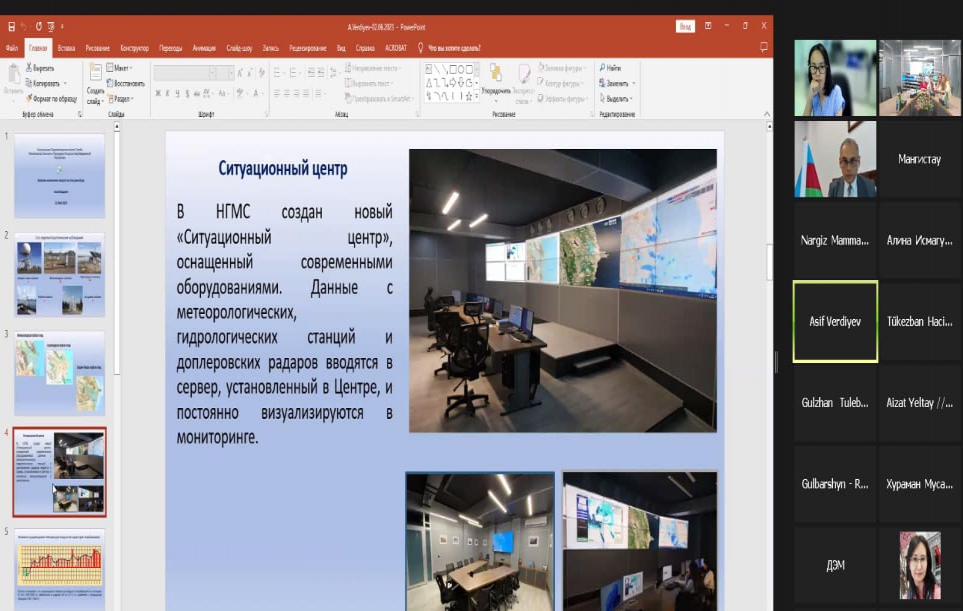This screenshot has width=963, height=611.
Task: Select Asif Verdiyev participant tile
Action: click(x=835, y=321)
